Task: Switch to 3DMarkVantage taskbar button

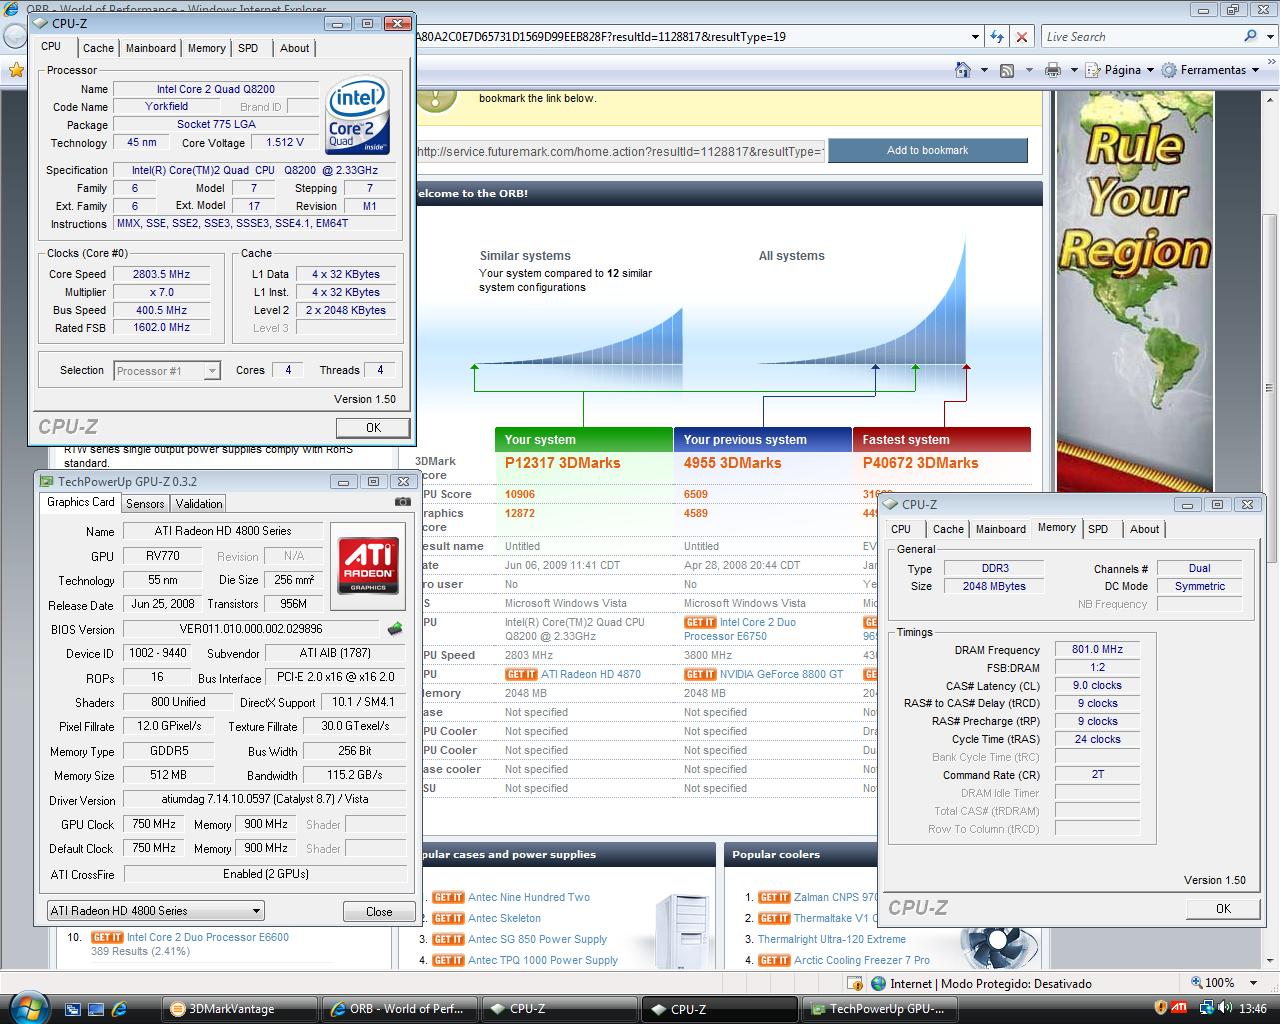Action: [240, 1009]
